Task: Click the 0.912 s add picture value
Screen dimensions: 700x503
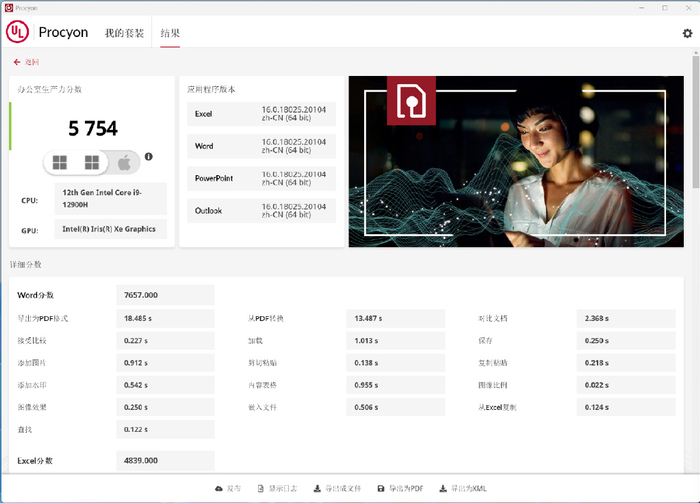Action: (165, 363)
